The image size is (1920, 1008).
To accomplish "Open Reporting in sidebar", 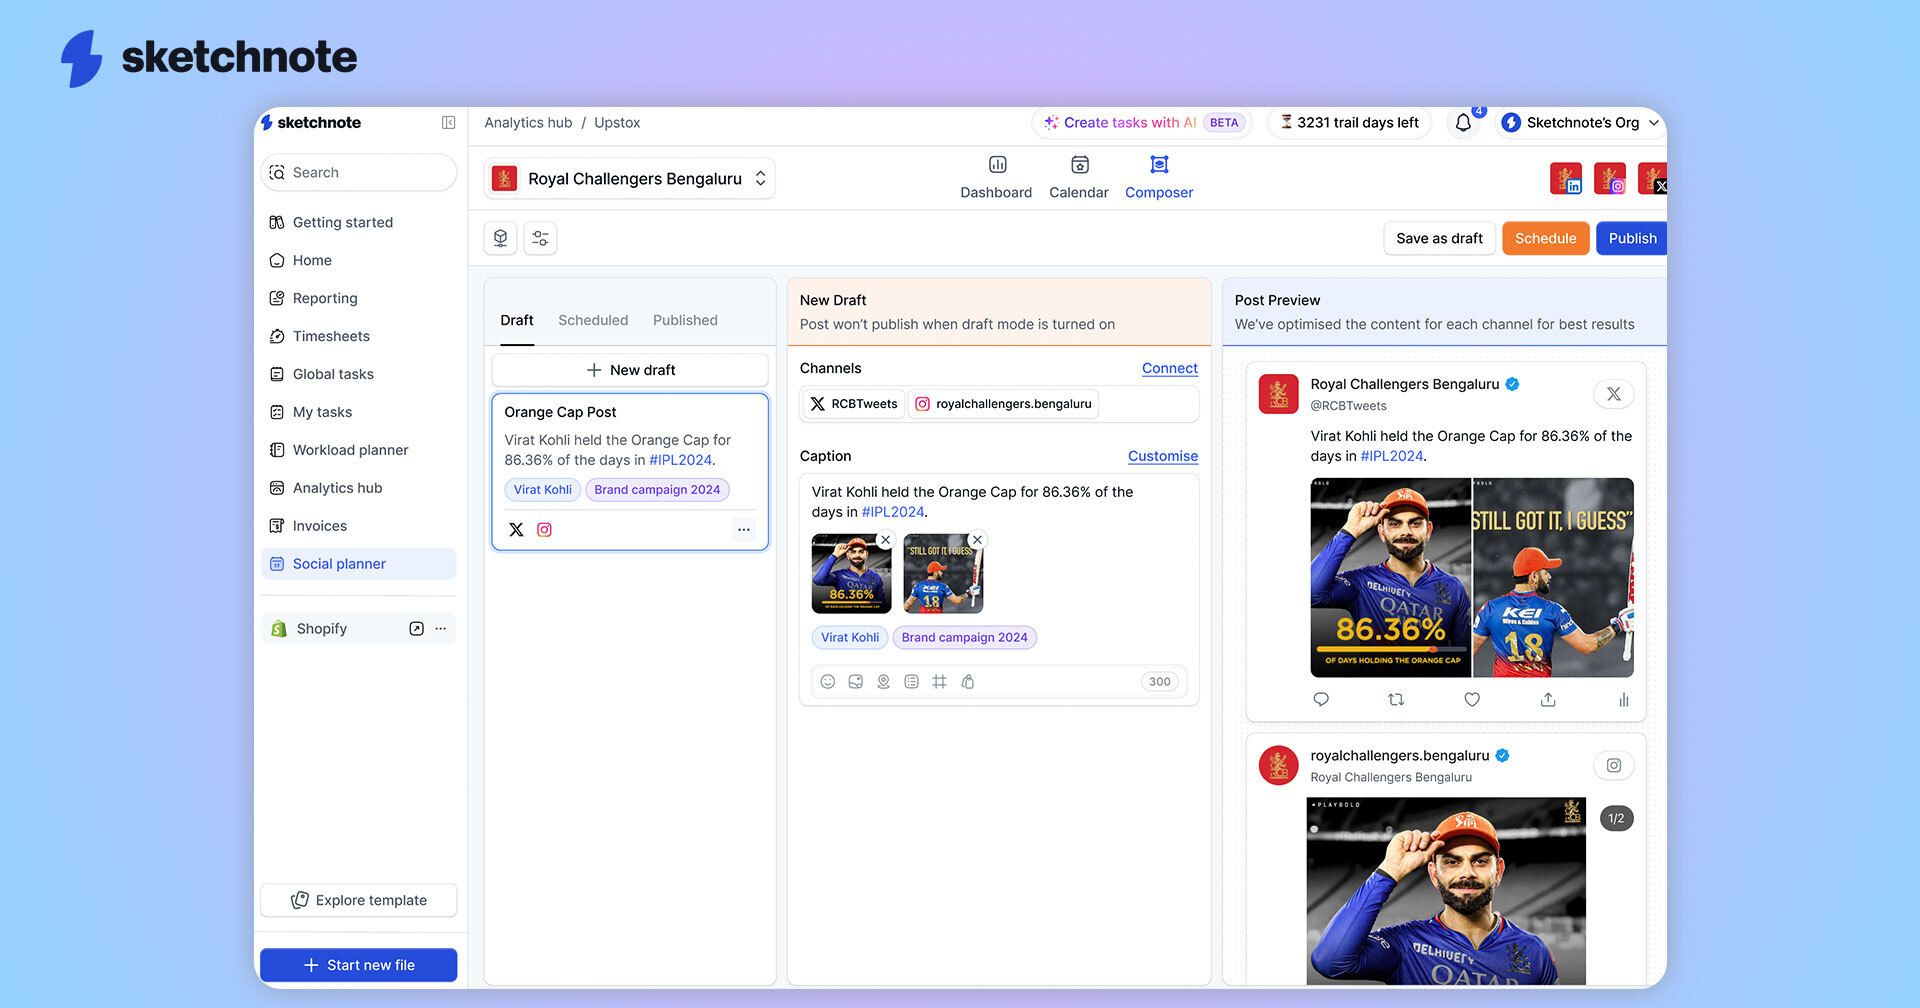I will tap(359, 298).
